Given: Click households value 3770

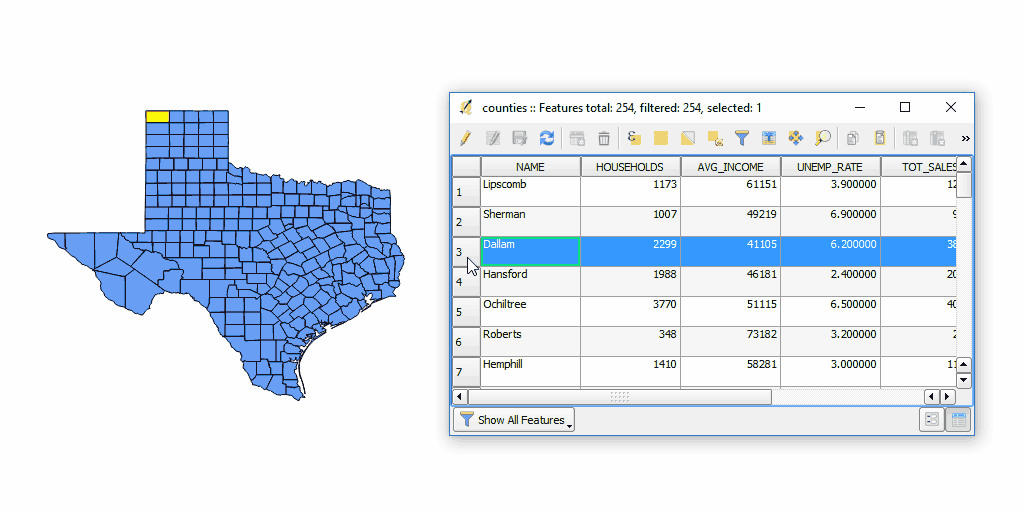Looking at the screenshot, I should (x=630, y=312).
